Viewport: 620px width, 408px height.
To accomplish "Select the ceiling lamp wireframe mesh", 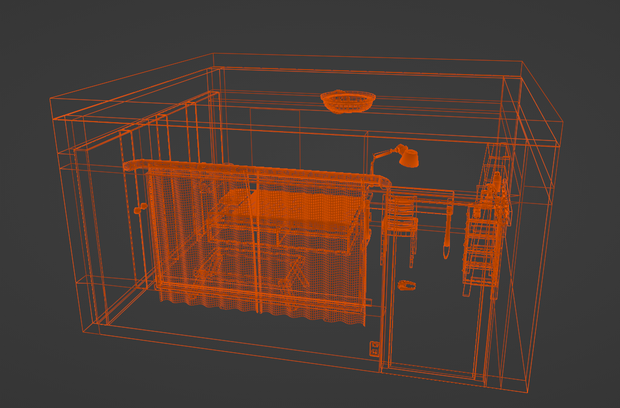I will click(348, 101).
